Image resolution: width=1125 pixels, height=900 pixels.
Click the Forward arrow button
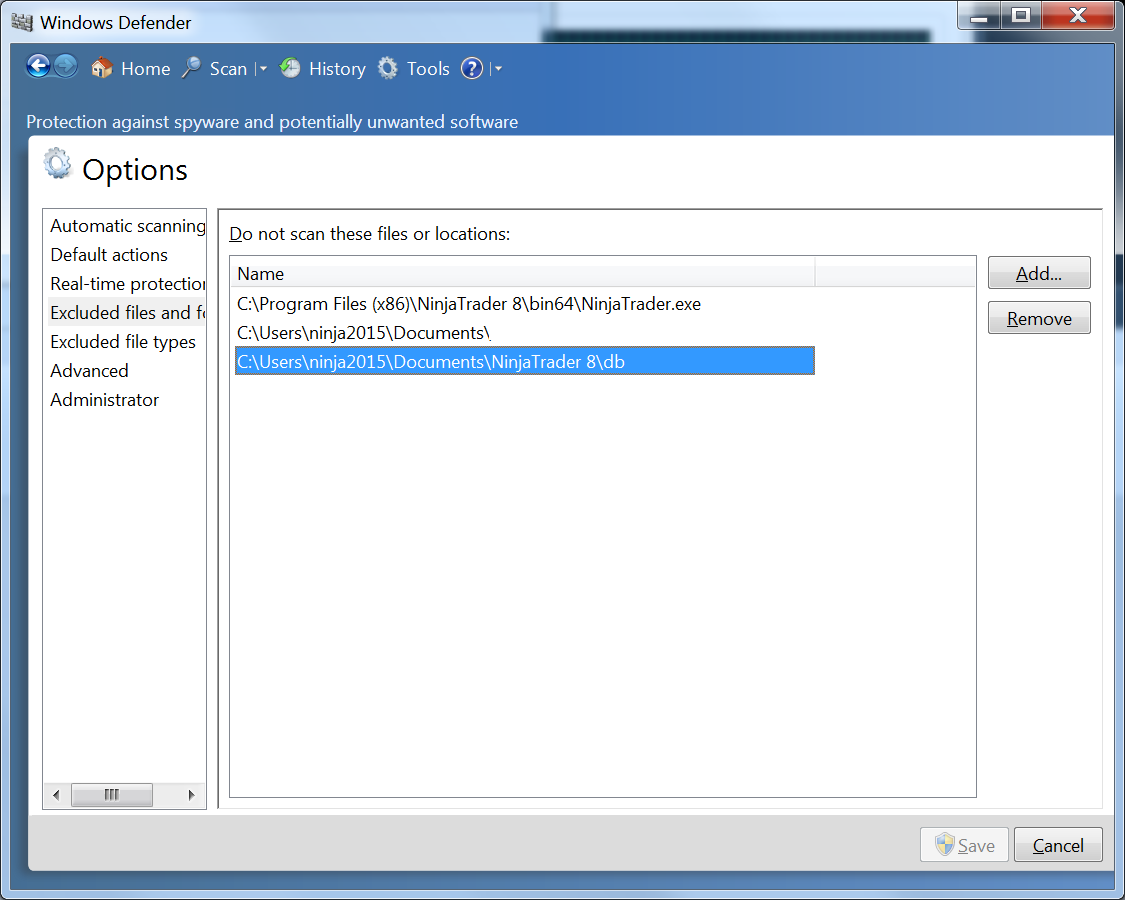tap(66, 67)
